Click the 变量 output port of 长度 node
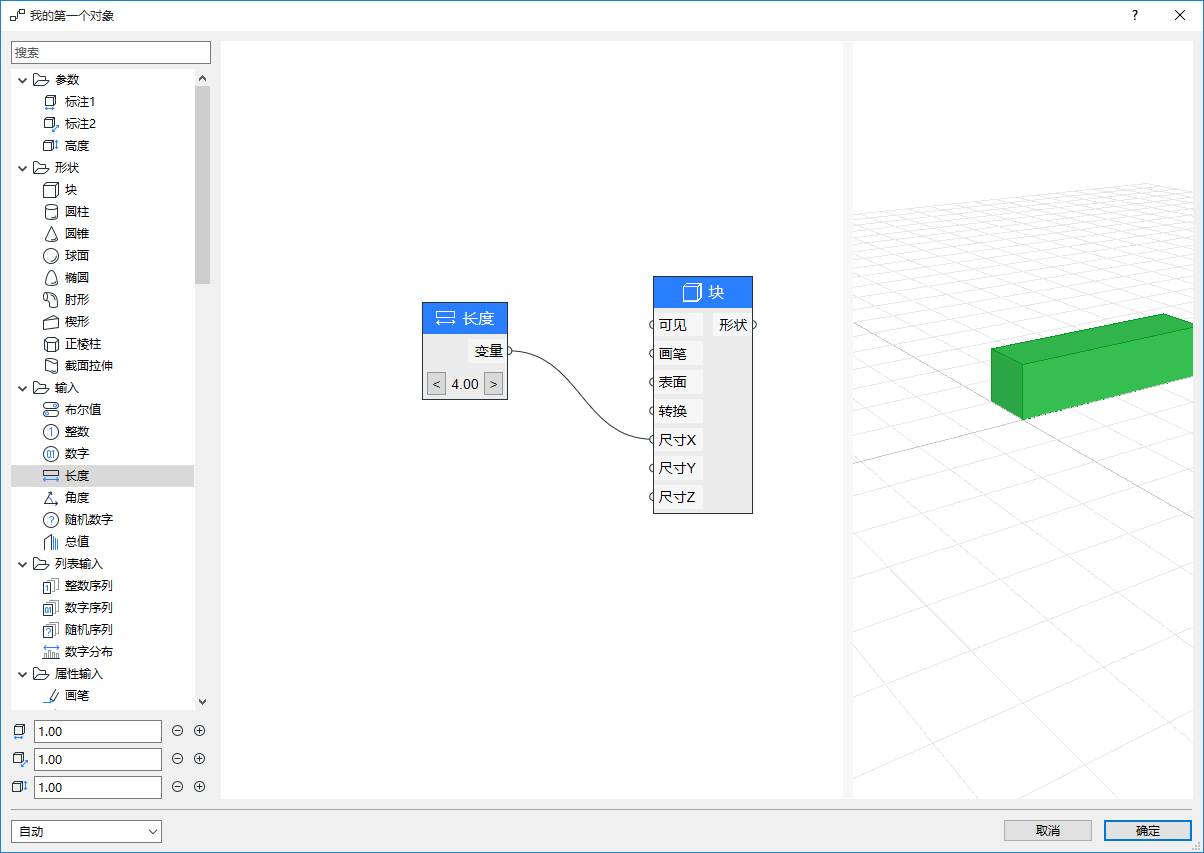Screen dimensions: 1204x853 pyautogui.click(x=509, y=351)
